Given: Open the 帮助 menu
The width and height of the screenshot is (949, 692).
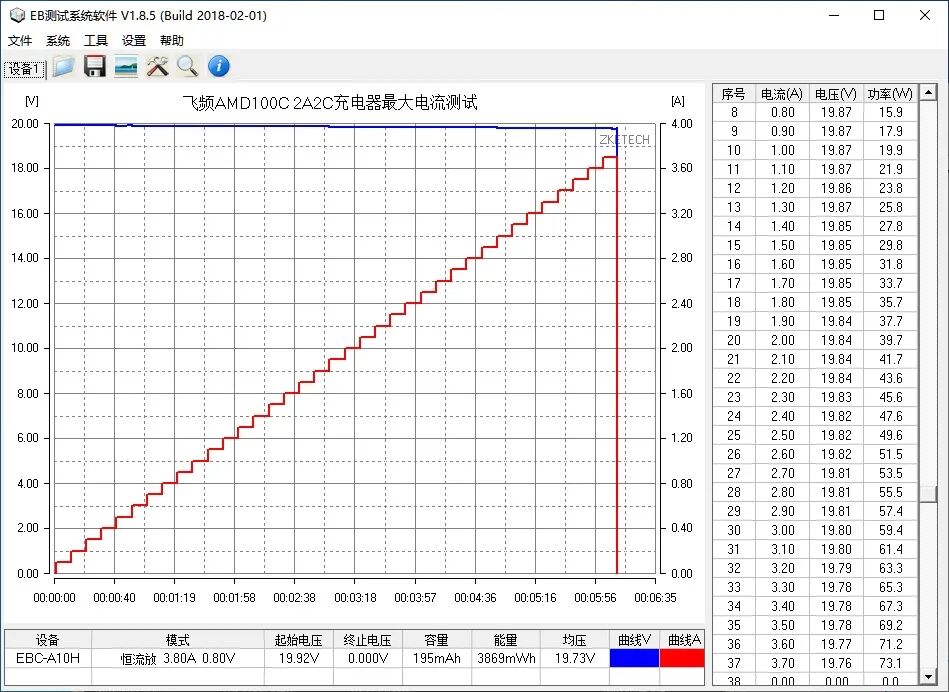Looking at the screenshot, I should (x=172, y=41).
